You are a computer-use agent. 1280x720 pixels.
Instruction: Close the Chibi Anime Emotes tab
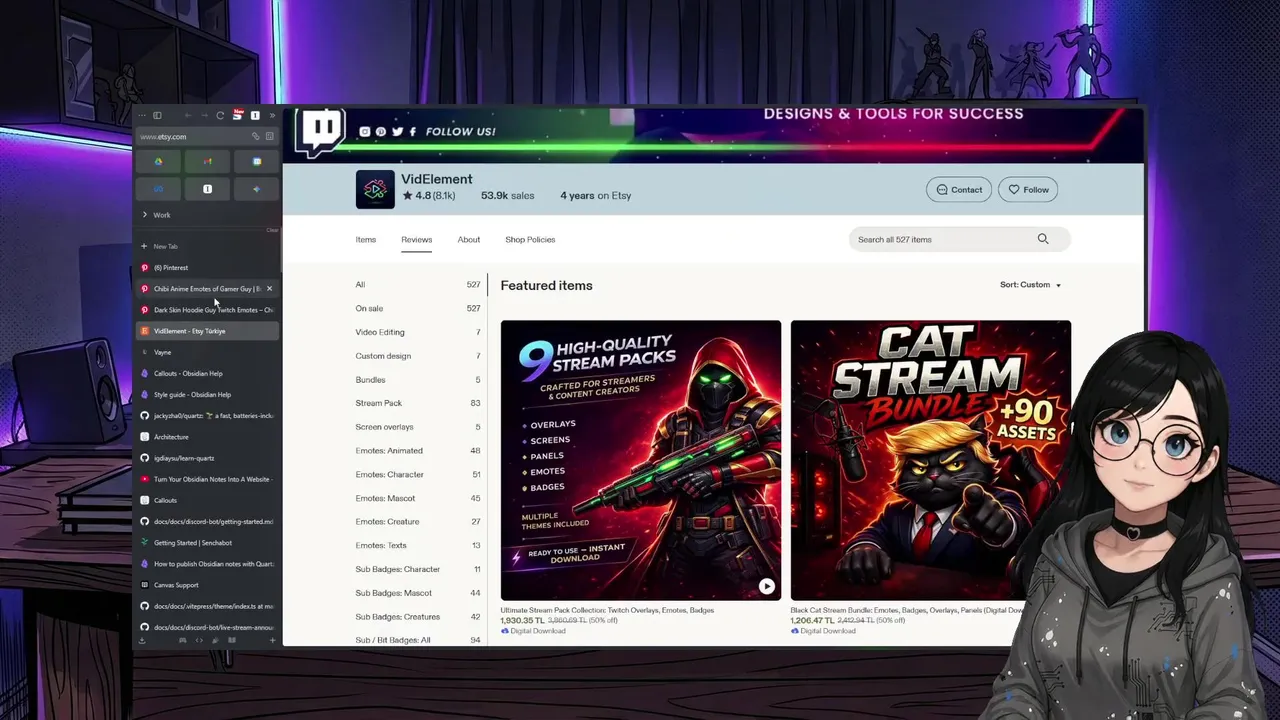pos(269,289)
